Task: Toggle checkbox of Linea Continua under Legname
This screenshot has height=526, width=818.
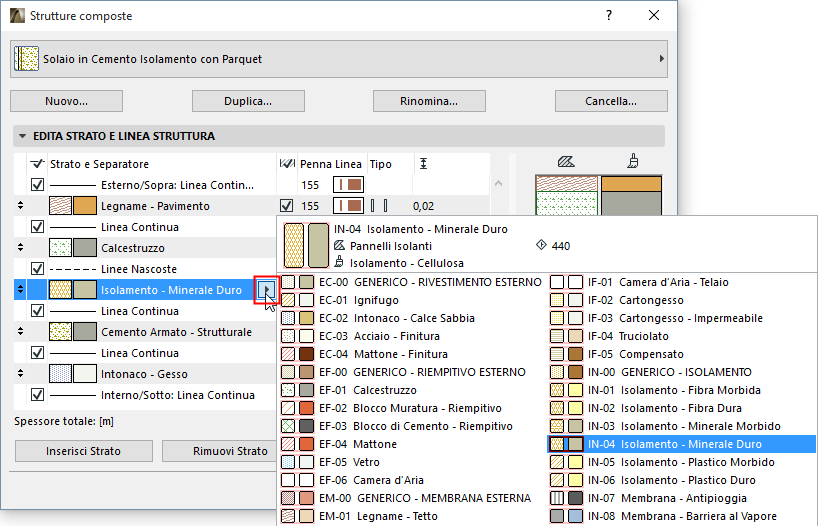Action: pyautogui.click(x=37, y=227)
